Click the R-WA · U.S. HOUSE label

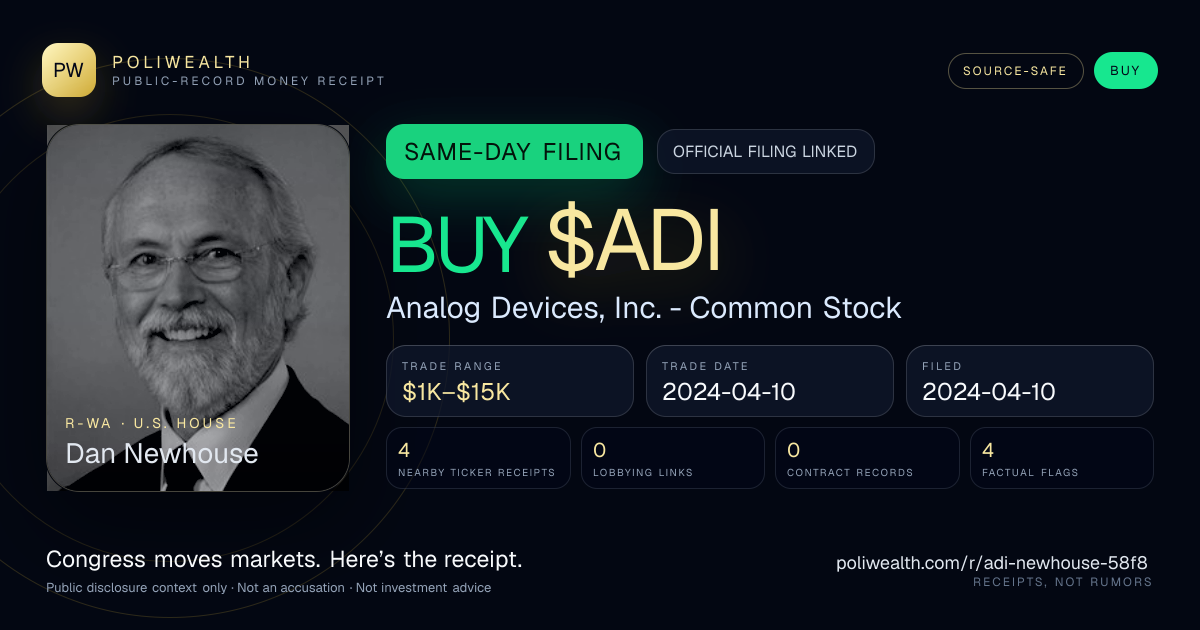[x=152, y=423]
